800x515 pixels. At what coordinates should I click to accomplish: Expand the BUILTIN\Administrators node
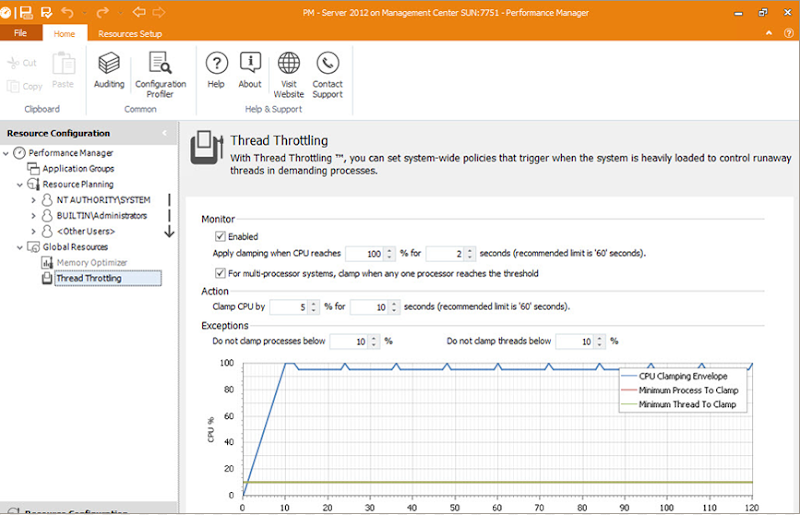pyautogui.click(x=34, y=216)
